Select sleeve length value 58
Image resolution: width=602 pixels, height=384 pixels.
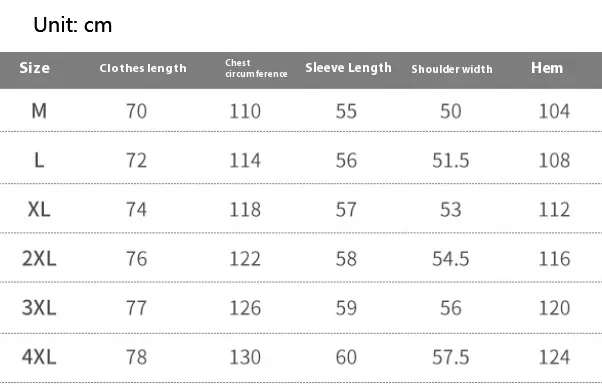pos(346,259)
